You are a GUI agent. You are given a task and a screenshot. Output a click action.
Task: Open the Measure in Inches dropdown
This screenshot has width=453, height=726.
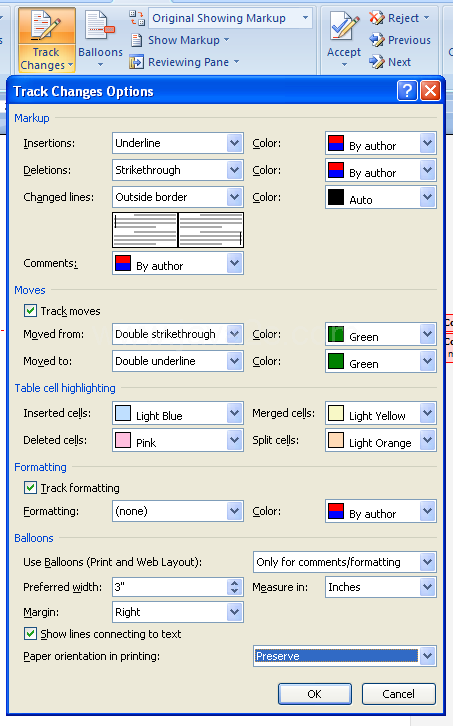[x=381, y=587]
